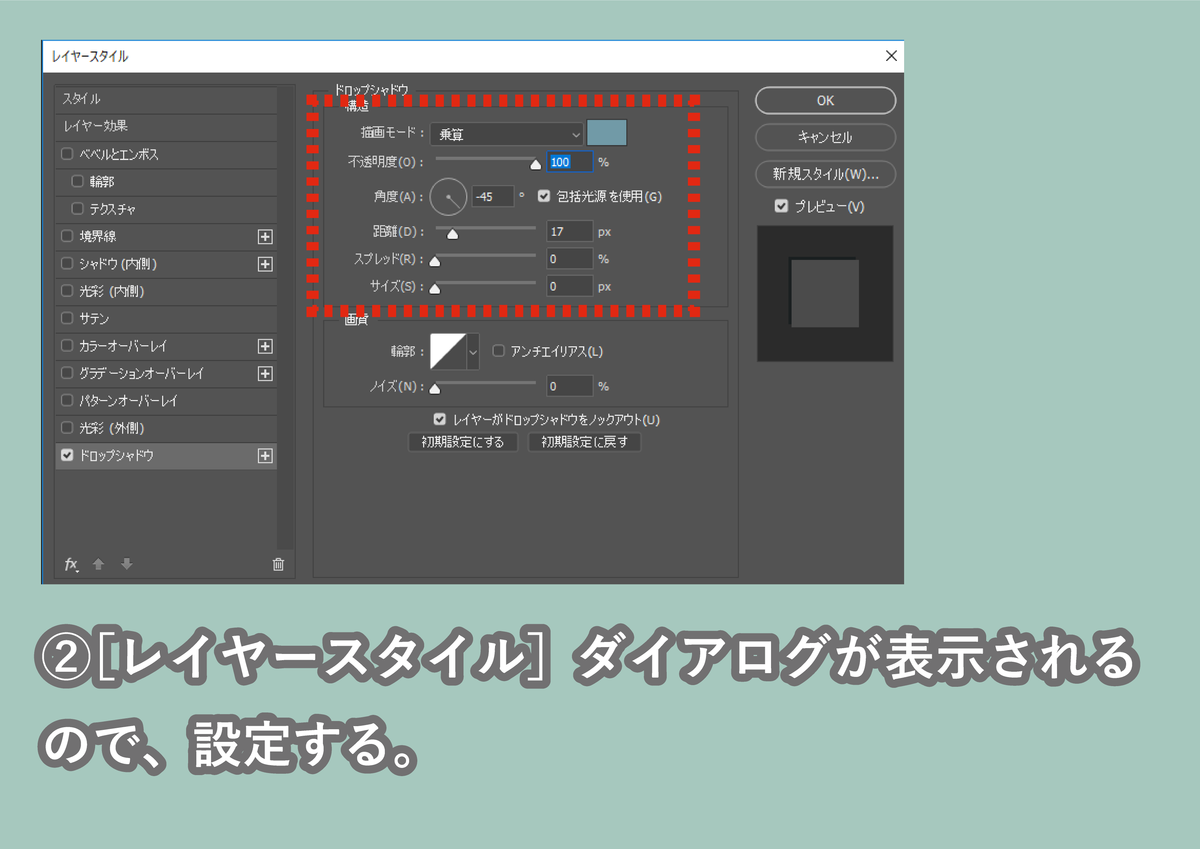Add another シャドウ (内側) with plus icon
The image size is (1200, 849).
pyautogui.click(x=265, y=264)
